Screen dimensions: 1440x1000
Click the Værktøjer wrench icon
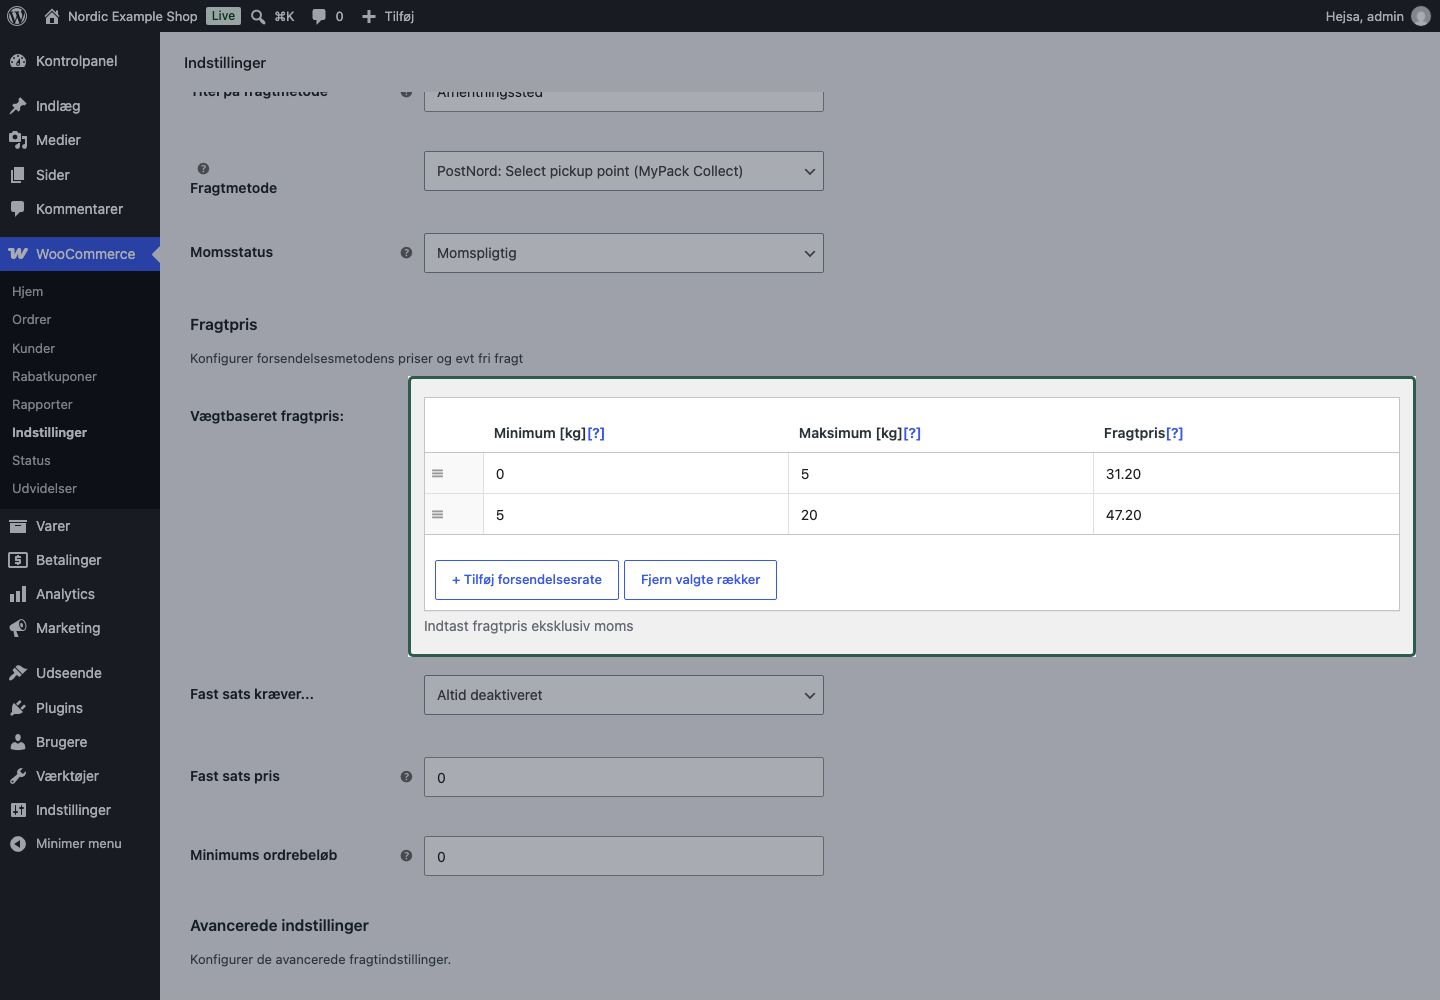(18, 776)
